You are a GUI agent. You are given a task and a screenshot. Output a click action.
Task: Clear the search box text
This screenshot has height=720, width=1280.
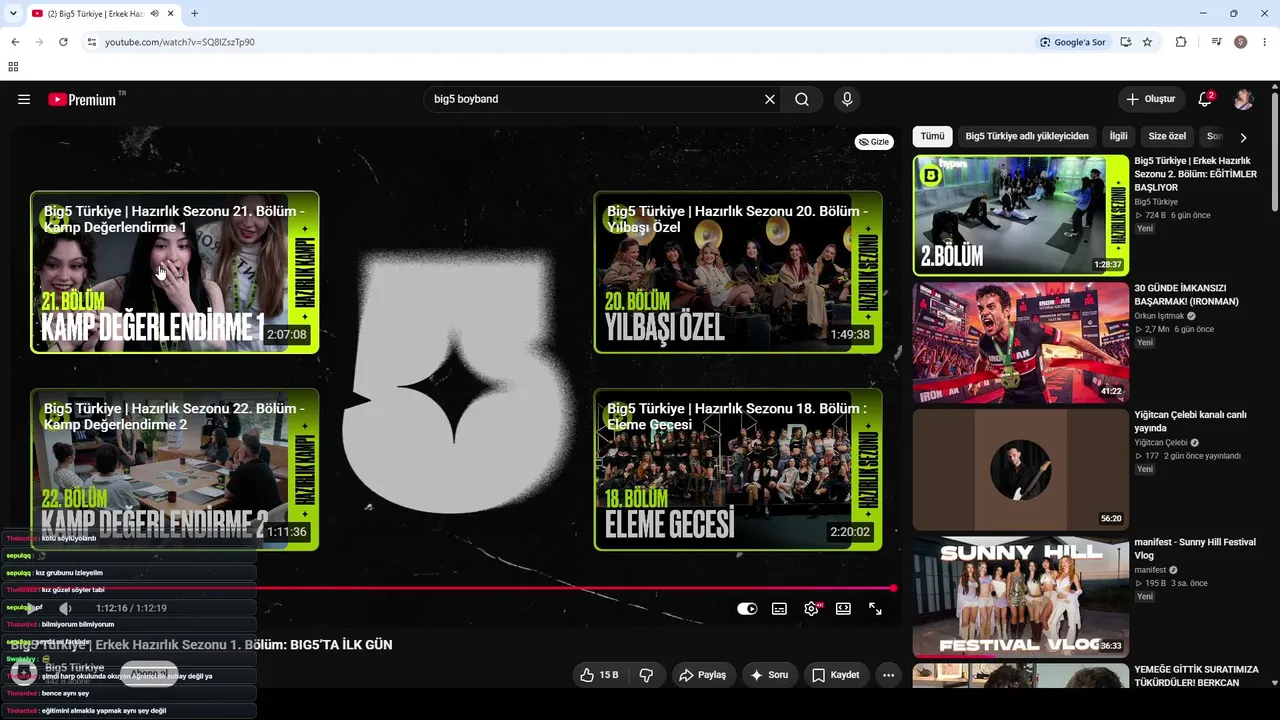(770, 99)
